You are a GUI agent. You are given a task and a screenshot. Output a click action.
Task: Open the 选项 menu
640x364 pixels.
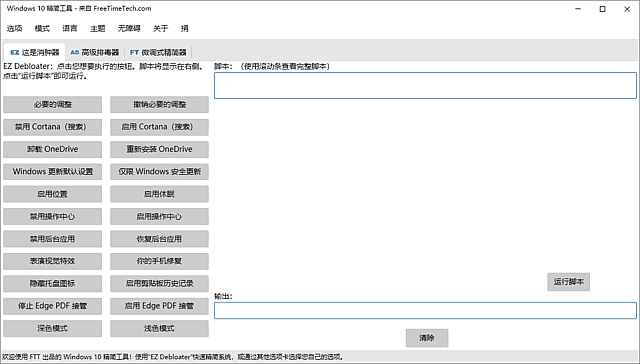(x=14, y=29)
